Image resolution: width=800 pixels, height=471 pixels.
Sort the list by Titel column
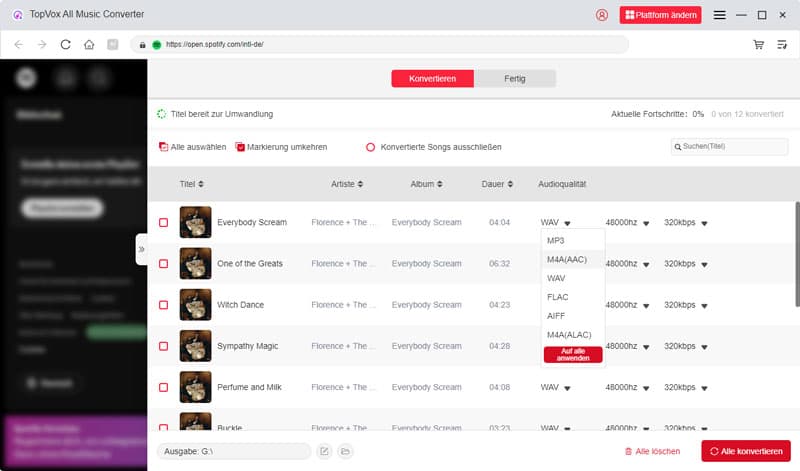[191, 184]
